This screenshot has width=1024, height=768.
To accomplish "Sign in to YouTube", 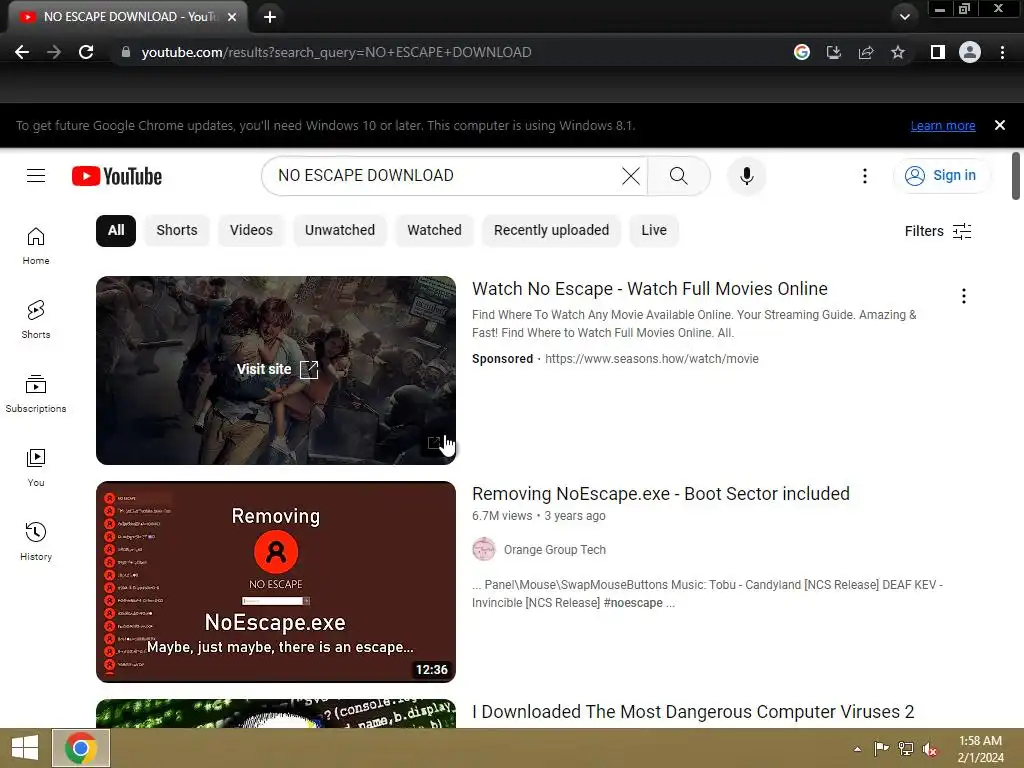I will (x=941, y=176).
